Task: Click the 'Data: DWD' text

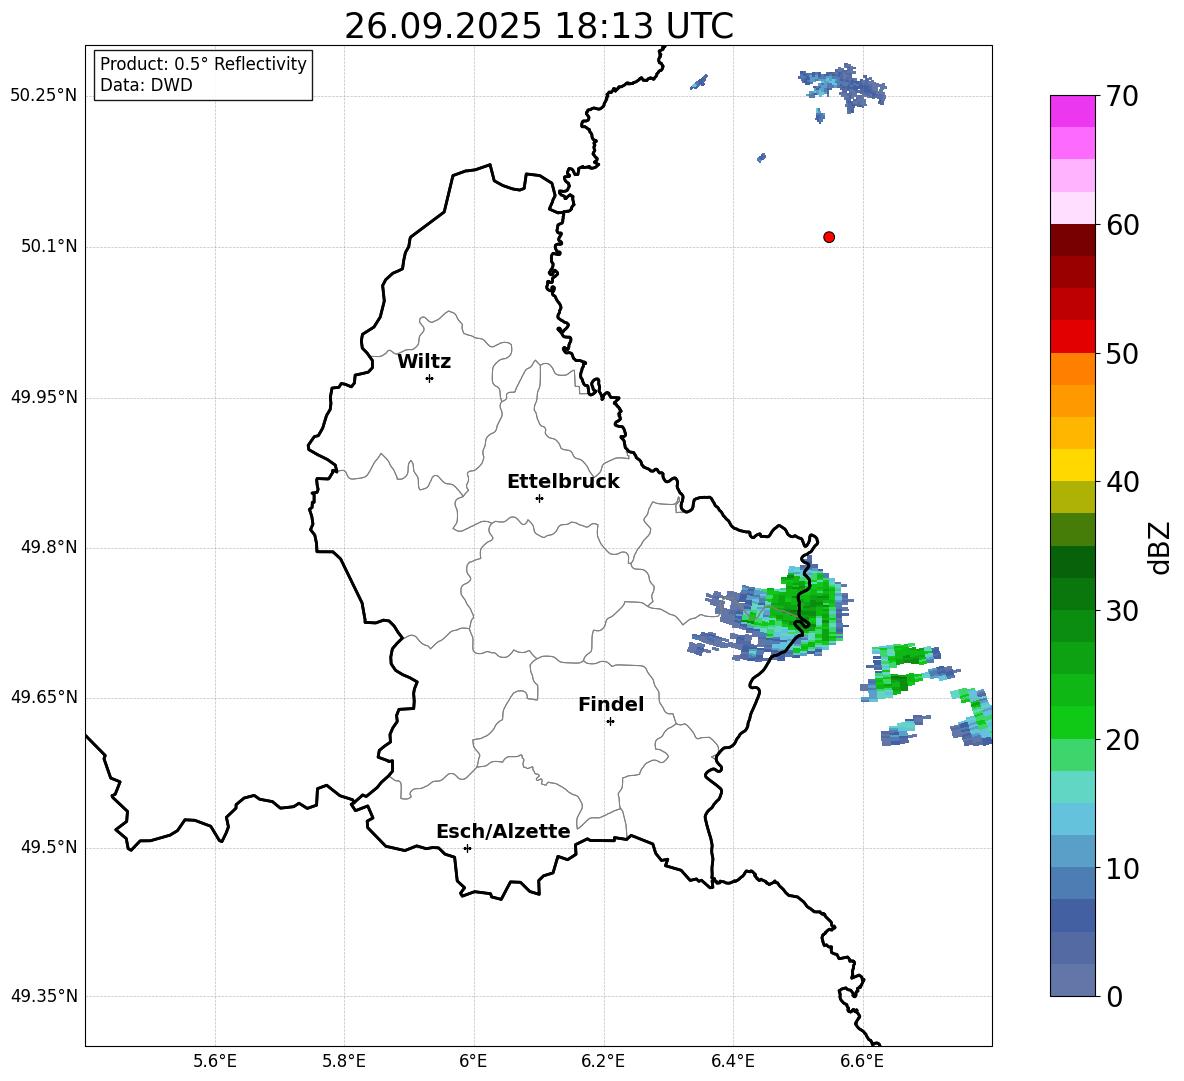Action: tap(146, 85)
